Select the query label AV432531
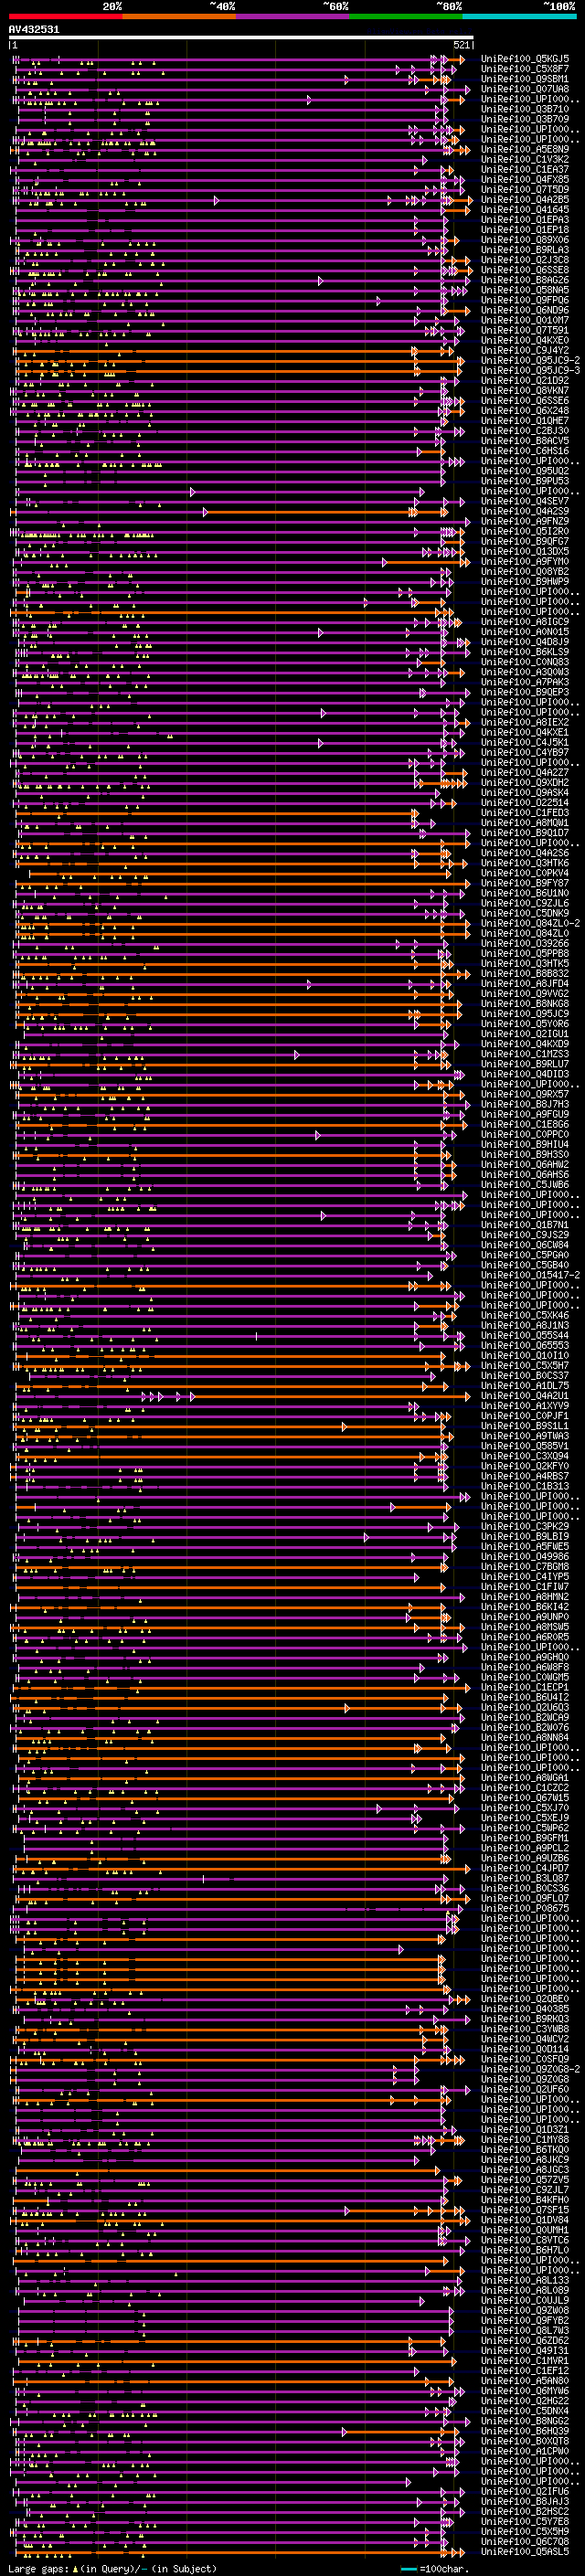Image resolution: width=585 pixels, height=2576 pixels. 34,29
